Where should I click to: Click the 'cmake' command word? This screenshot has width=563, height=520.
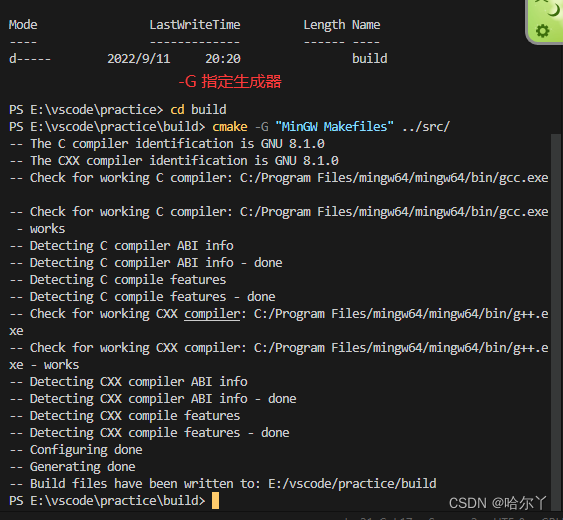coord(230,127)
